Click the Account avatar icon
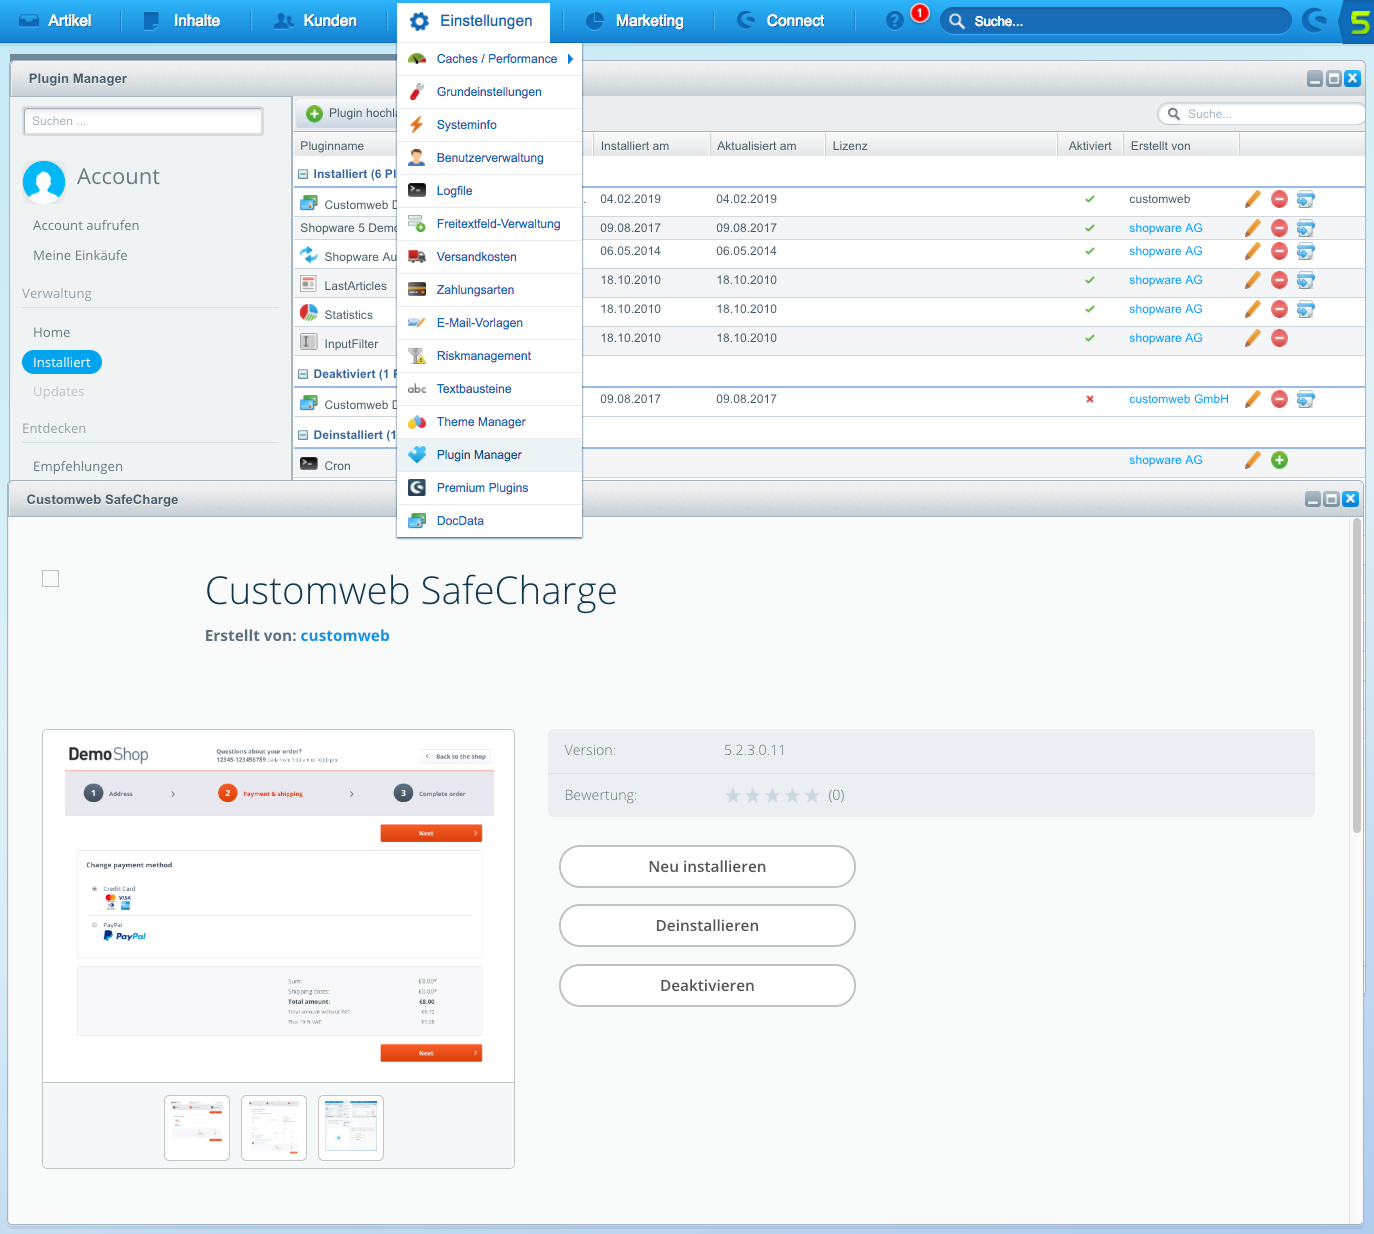The height and width of the screenshot is (1234, 1374). tap(44, 182)
